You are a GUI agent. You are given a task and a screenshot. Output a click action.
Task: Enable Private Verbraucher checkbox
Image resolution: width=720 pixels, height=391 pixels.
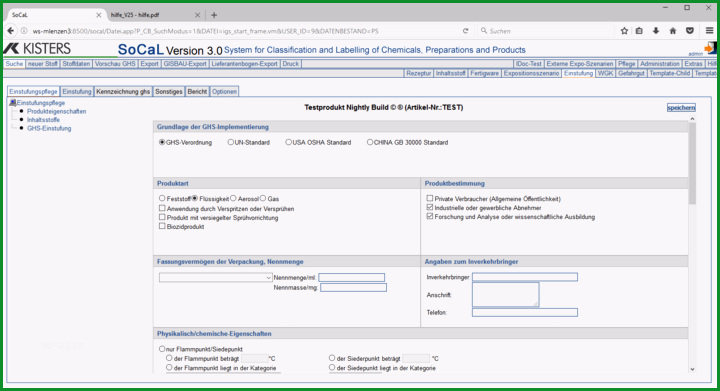coord(430,198)
